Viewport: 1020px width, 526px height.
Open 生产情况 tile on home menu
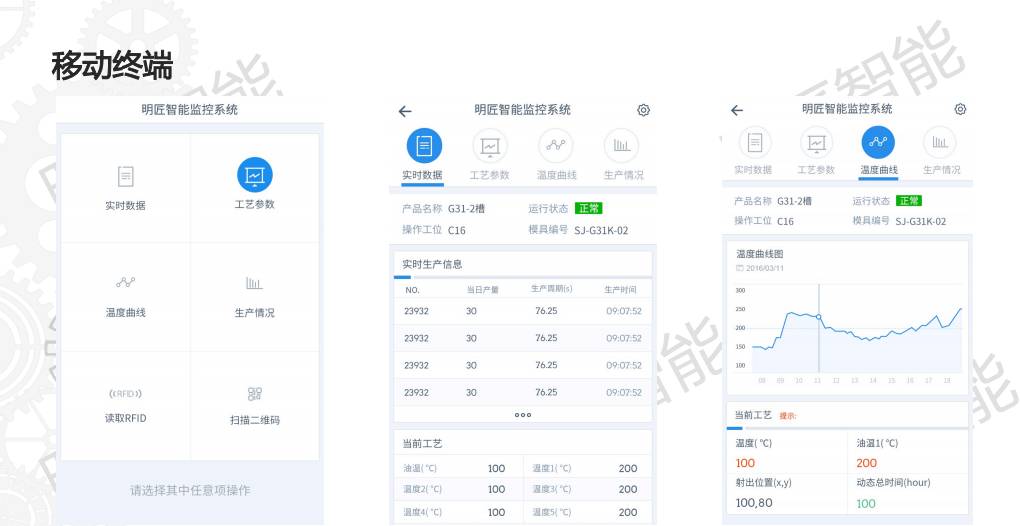coord(254,296)
